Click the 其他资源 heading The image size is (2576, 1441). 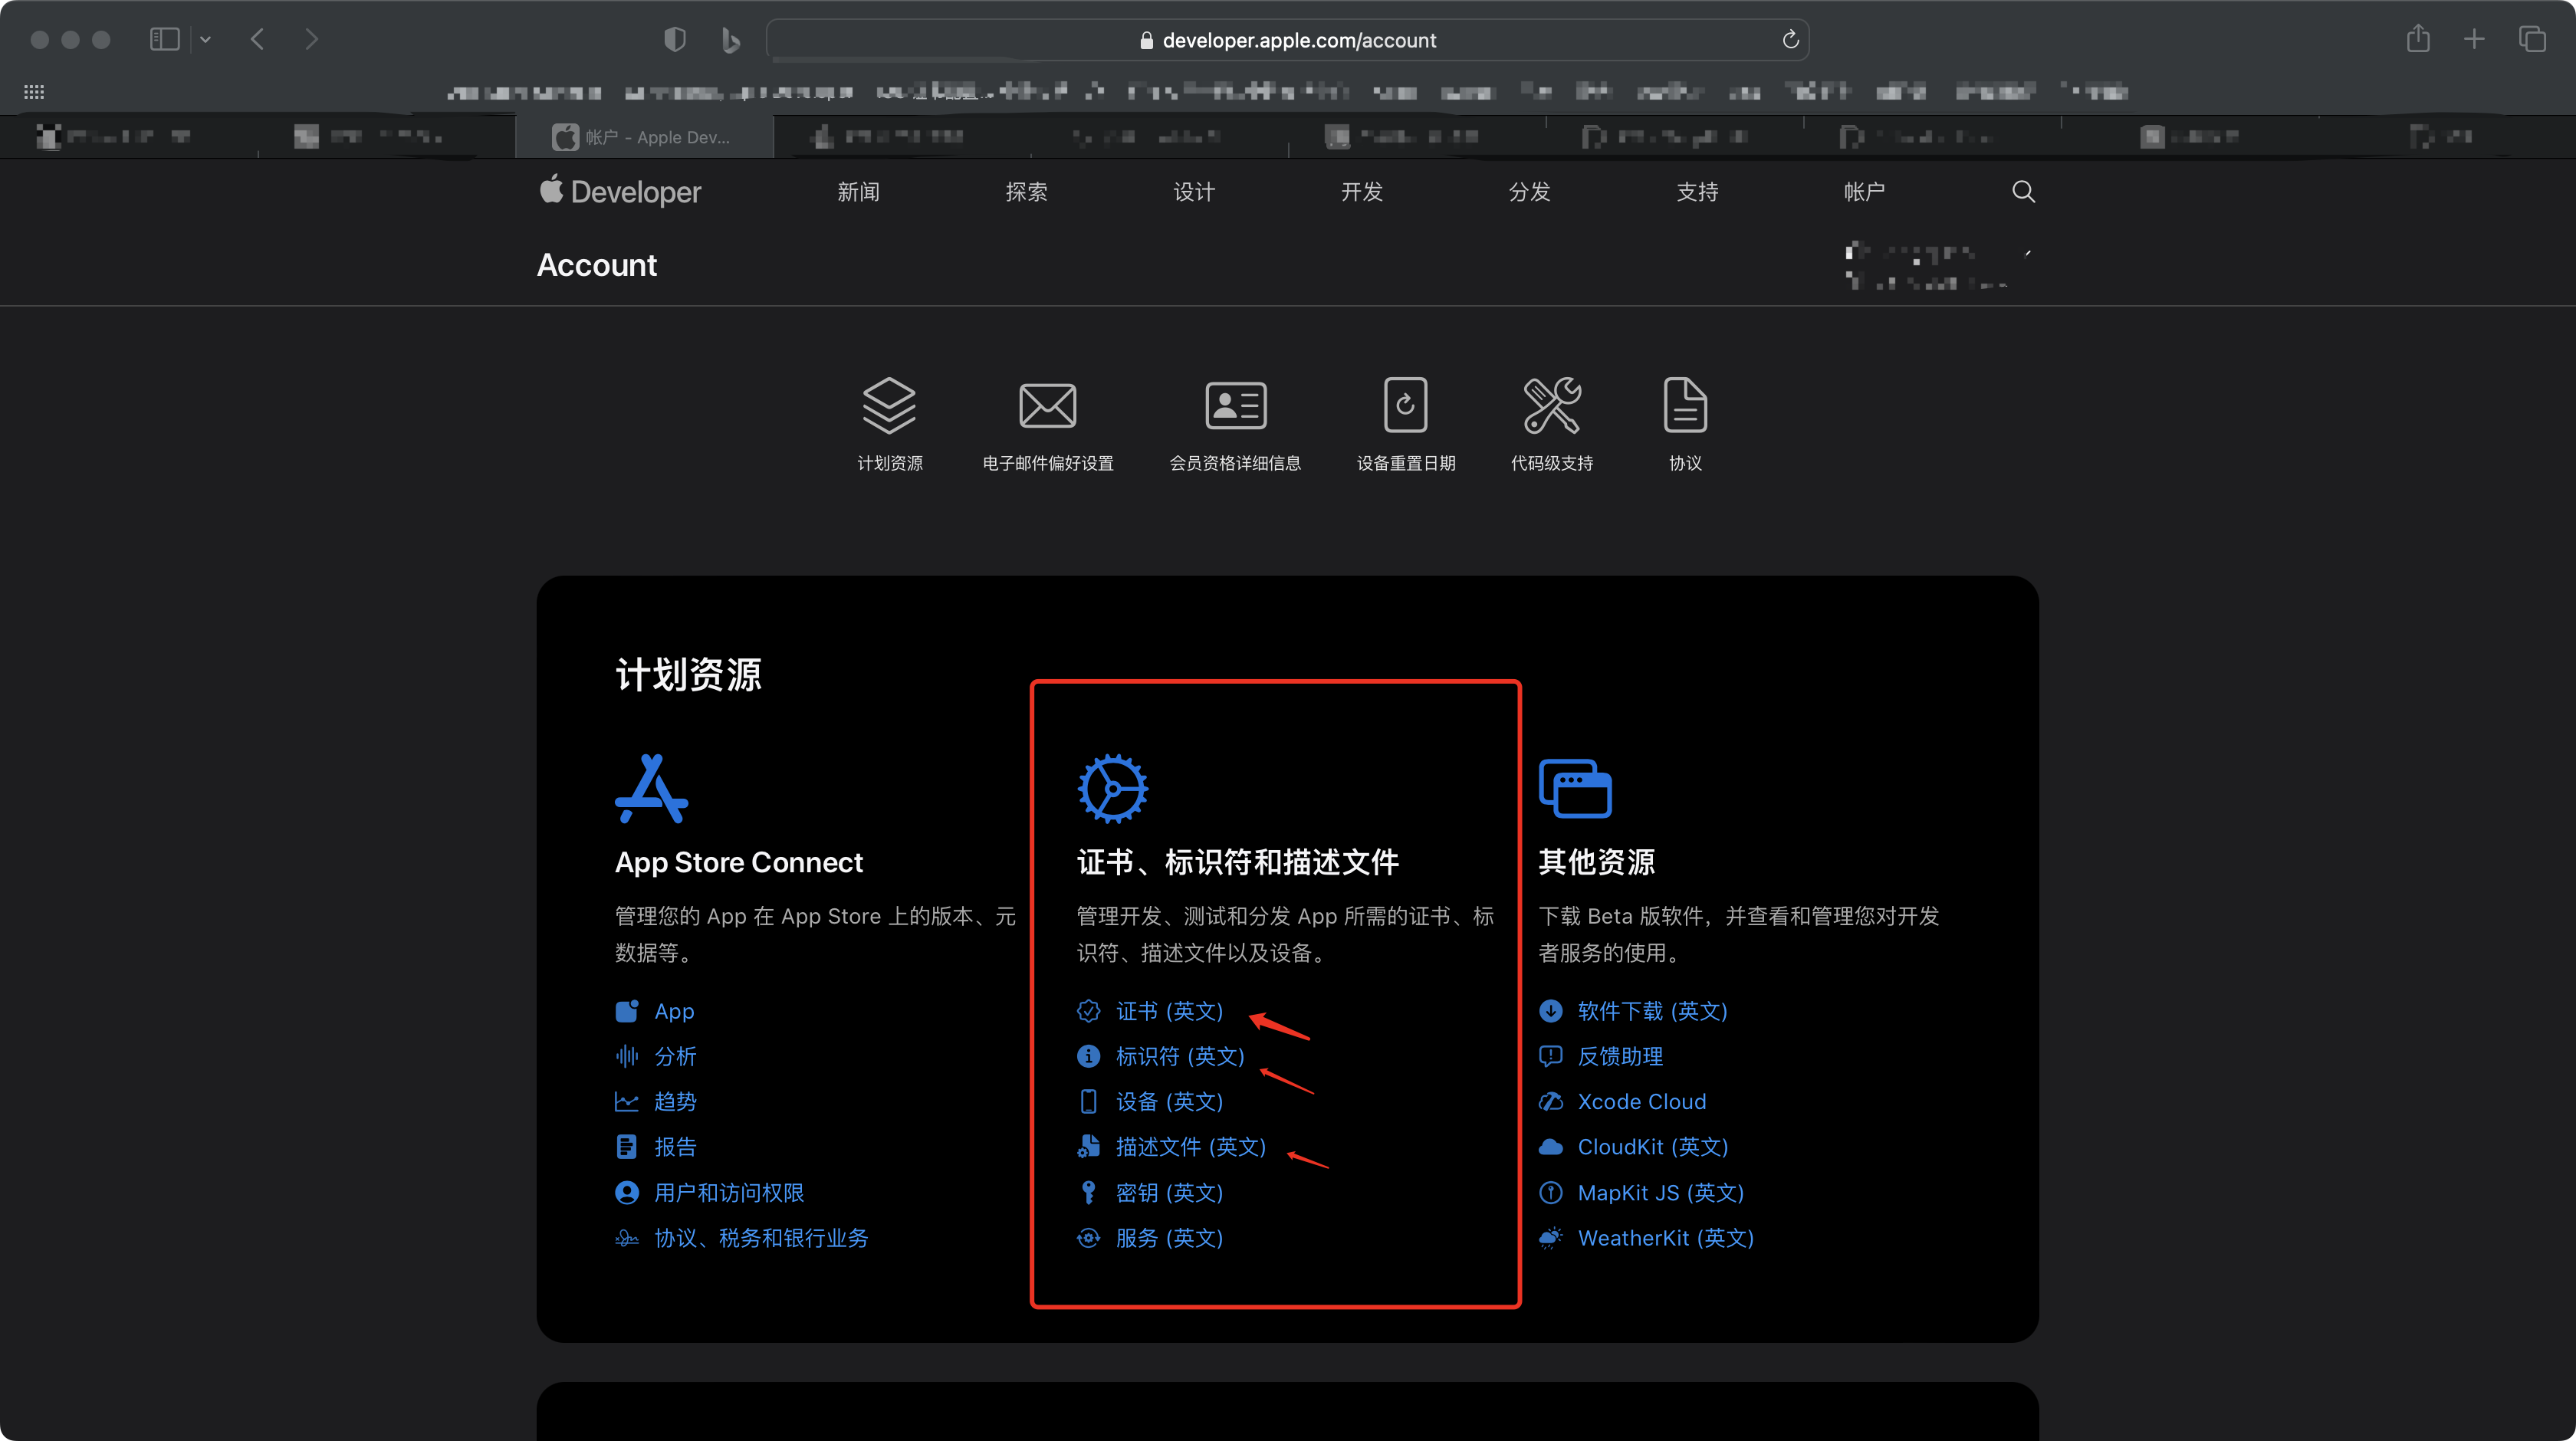click(x=1596, y=862)
